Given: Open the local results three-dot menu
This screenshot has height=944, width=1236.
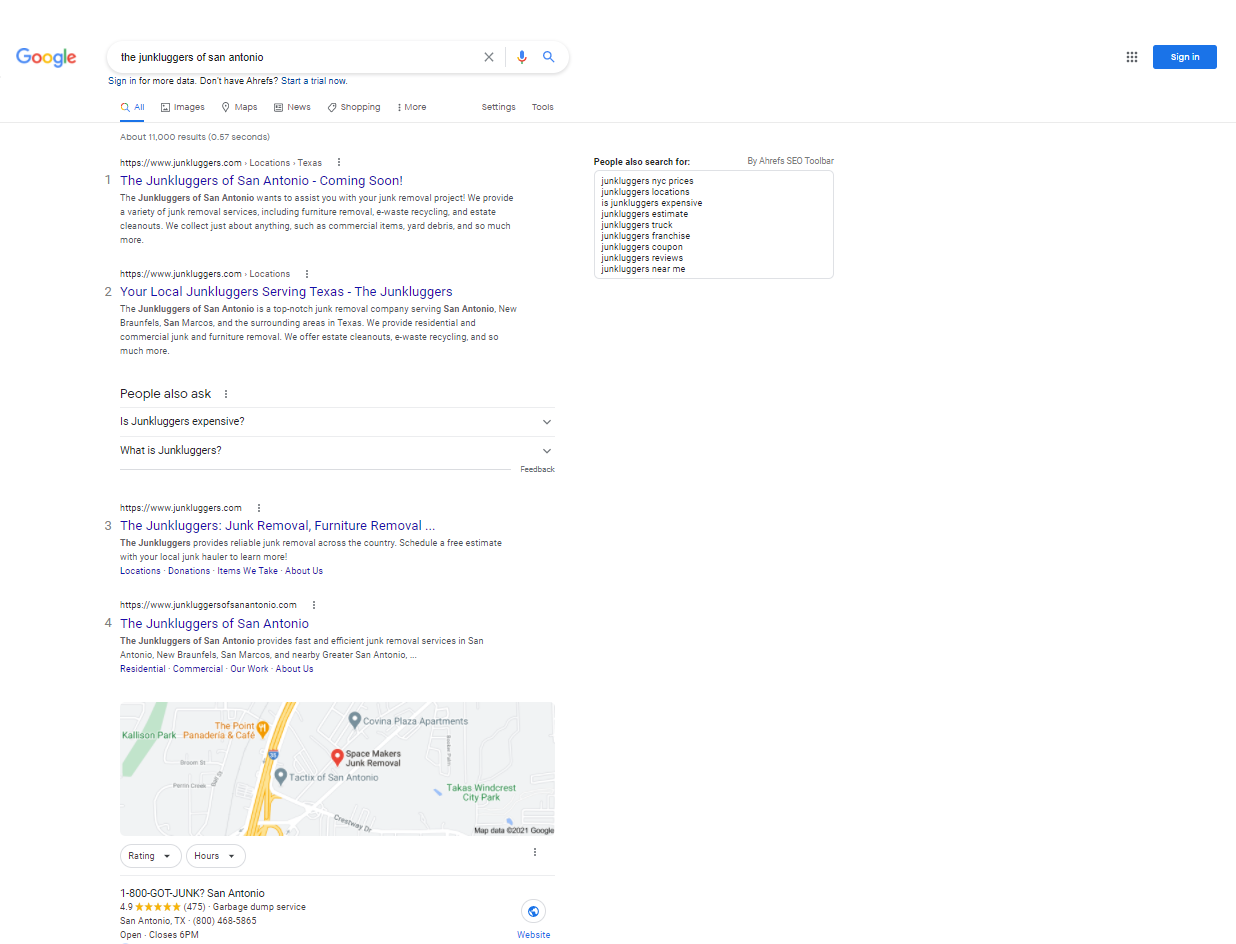Looking at the screenshot, I should [x=535, y=852].
